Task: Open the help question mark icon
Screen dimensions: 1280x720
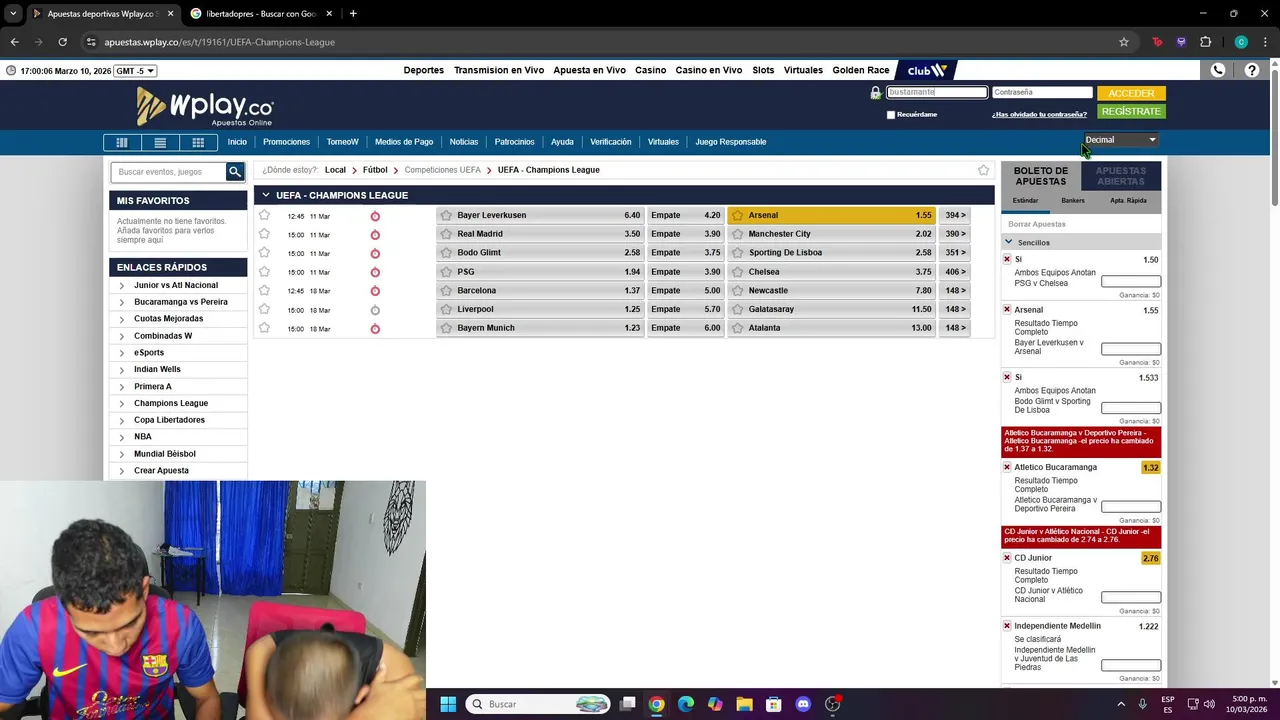Action: 1252,70
